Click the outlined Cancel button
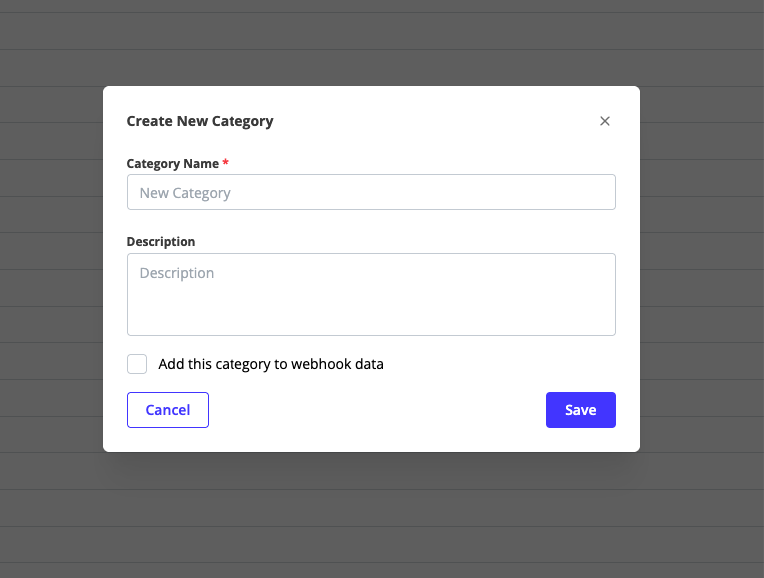The image size is (764, 578). coord(168,410)
